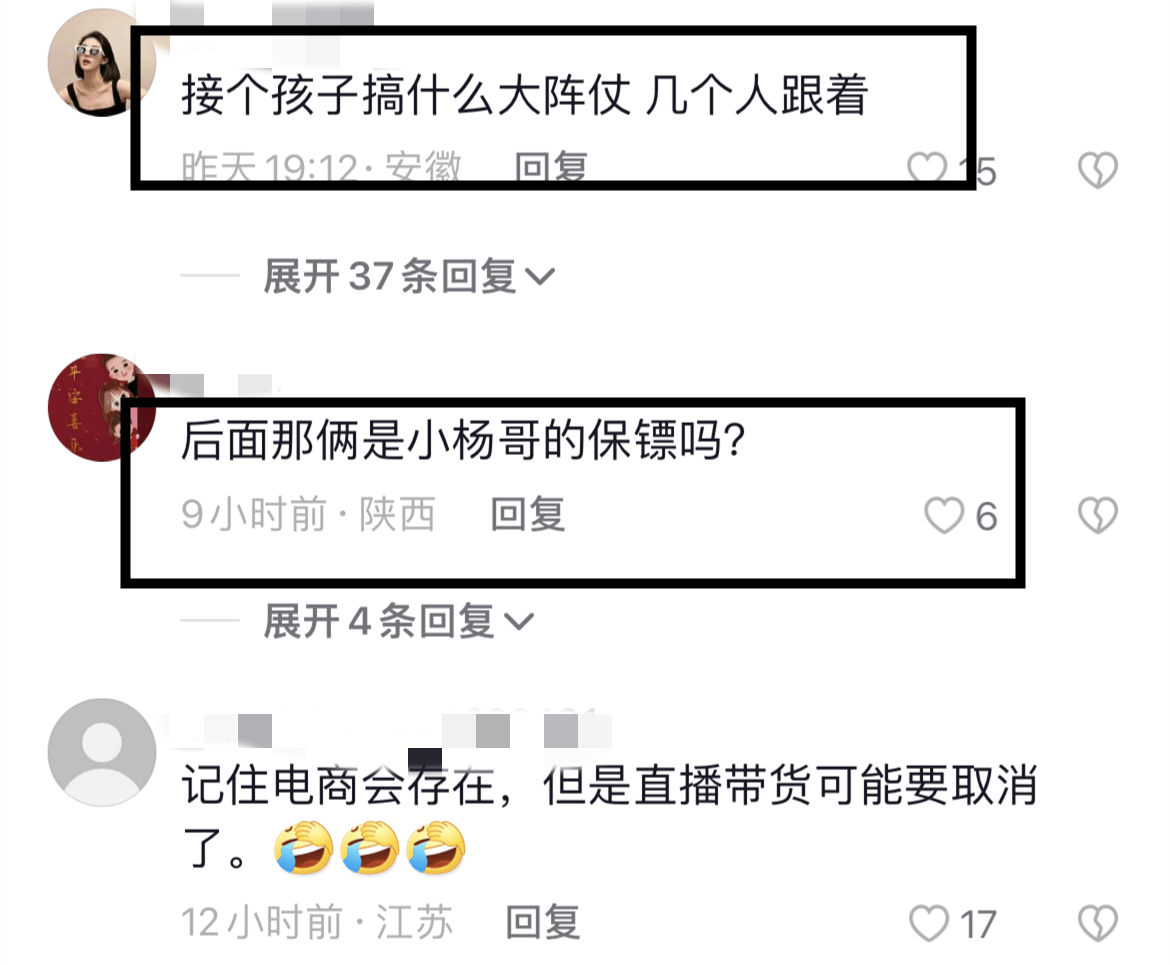Screen dimensions: 1170x965
Task: Select comment text 记住电商会存在
Action: coord(338,785)
